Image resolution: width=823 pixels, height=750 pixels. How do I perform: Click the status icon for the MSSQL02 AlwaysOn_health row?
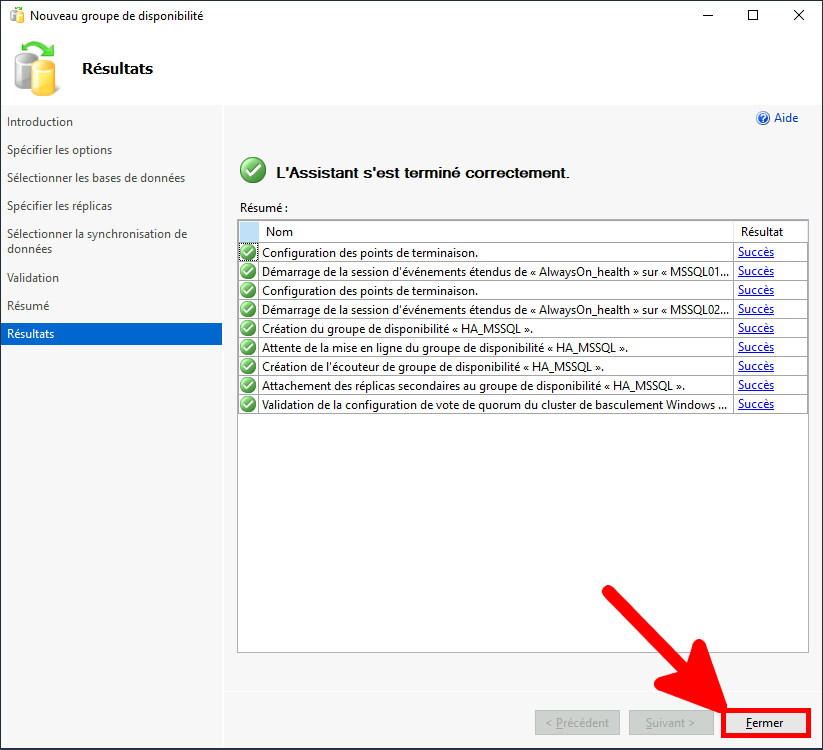click(248, 309)
